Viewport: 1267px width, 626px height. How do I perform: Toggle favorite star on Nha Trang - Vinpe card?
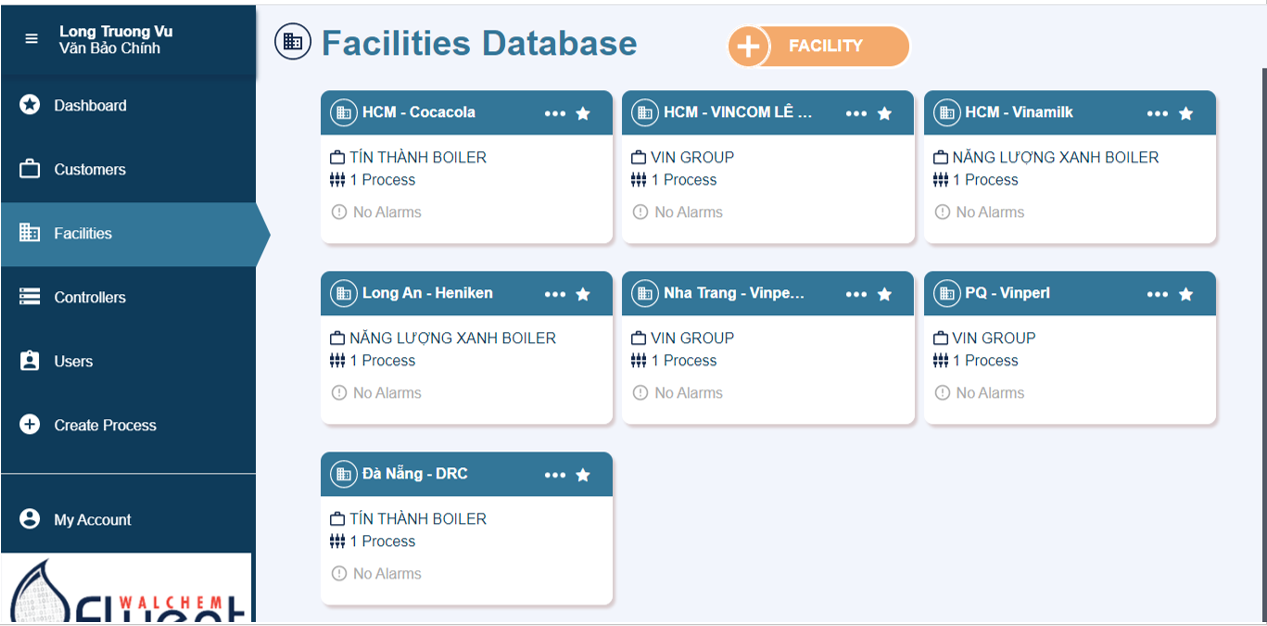pos(885,294)
